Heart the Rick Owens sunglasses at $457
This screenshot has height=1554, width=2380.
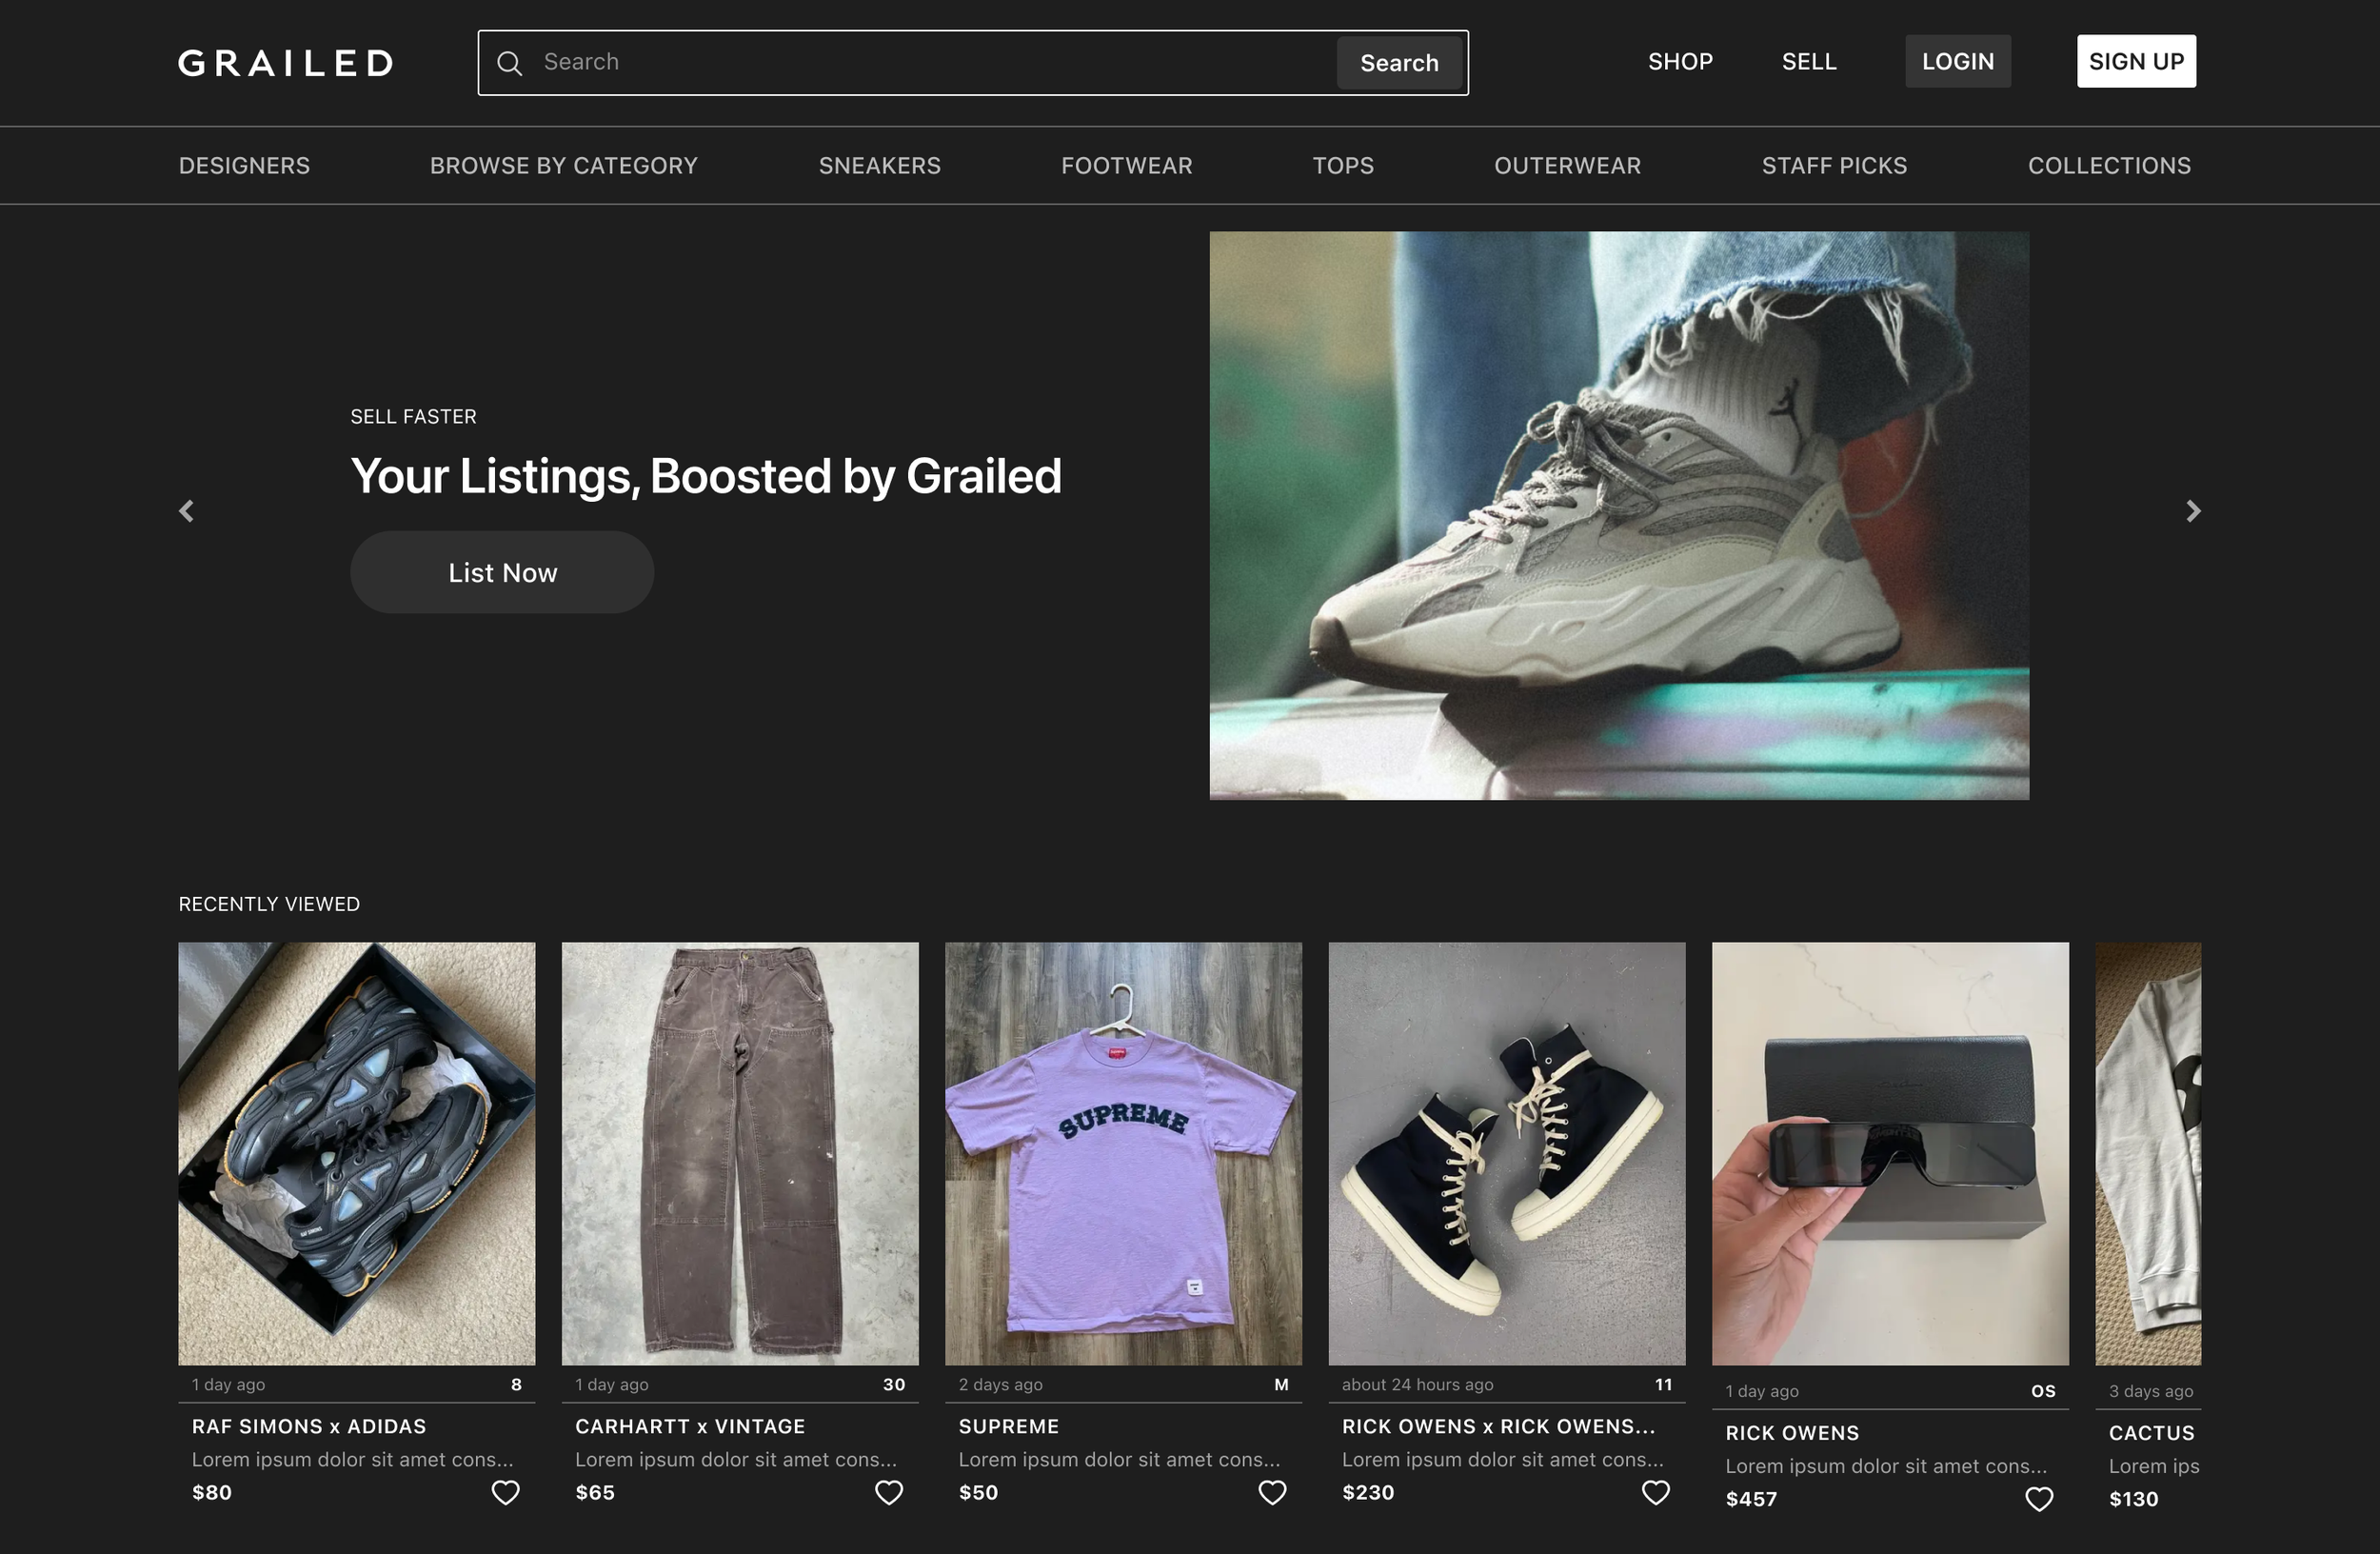pos(2038,1498)
